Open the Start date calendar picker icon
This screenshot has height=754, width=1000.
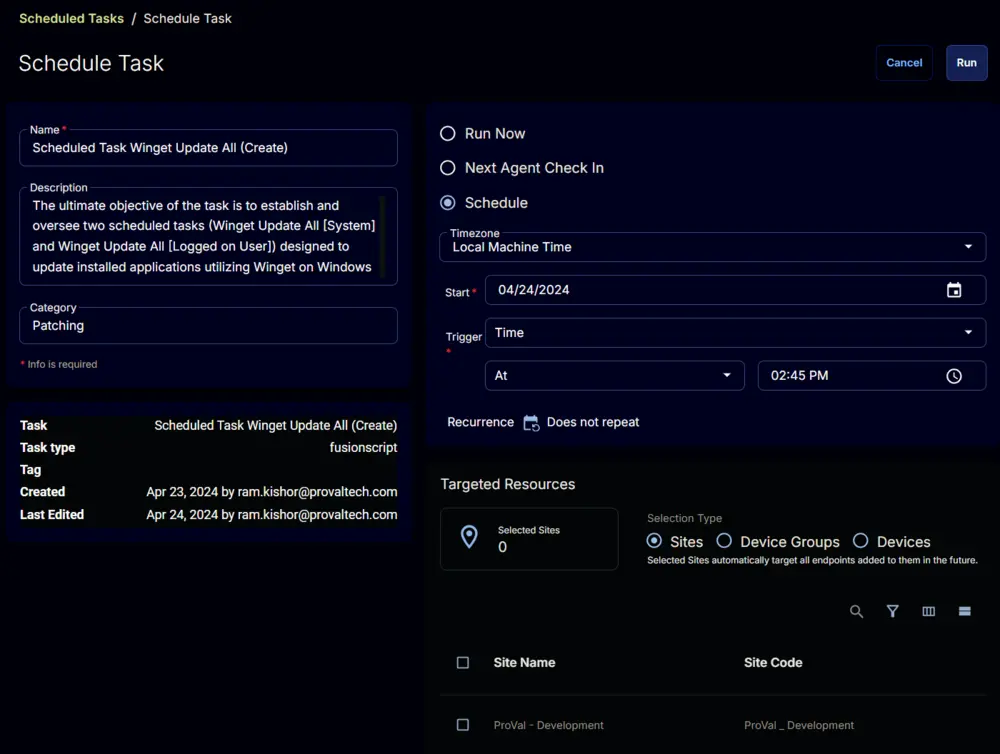[953, 290]
